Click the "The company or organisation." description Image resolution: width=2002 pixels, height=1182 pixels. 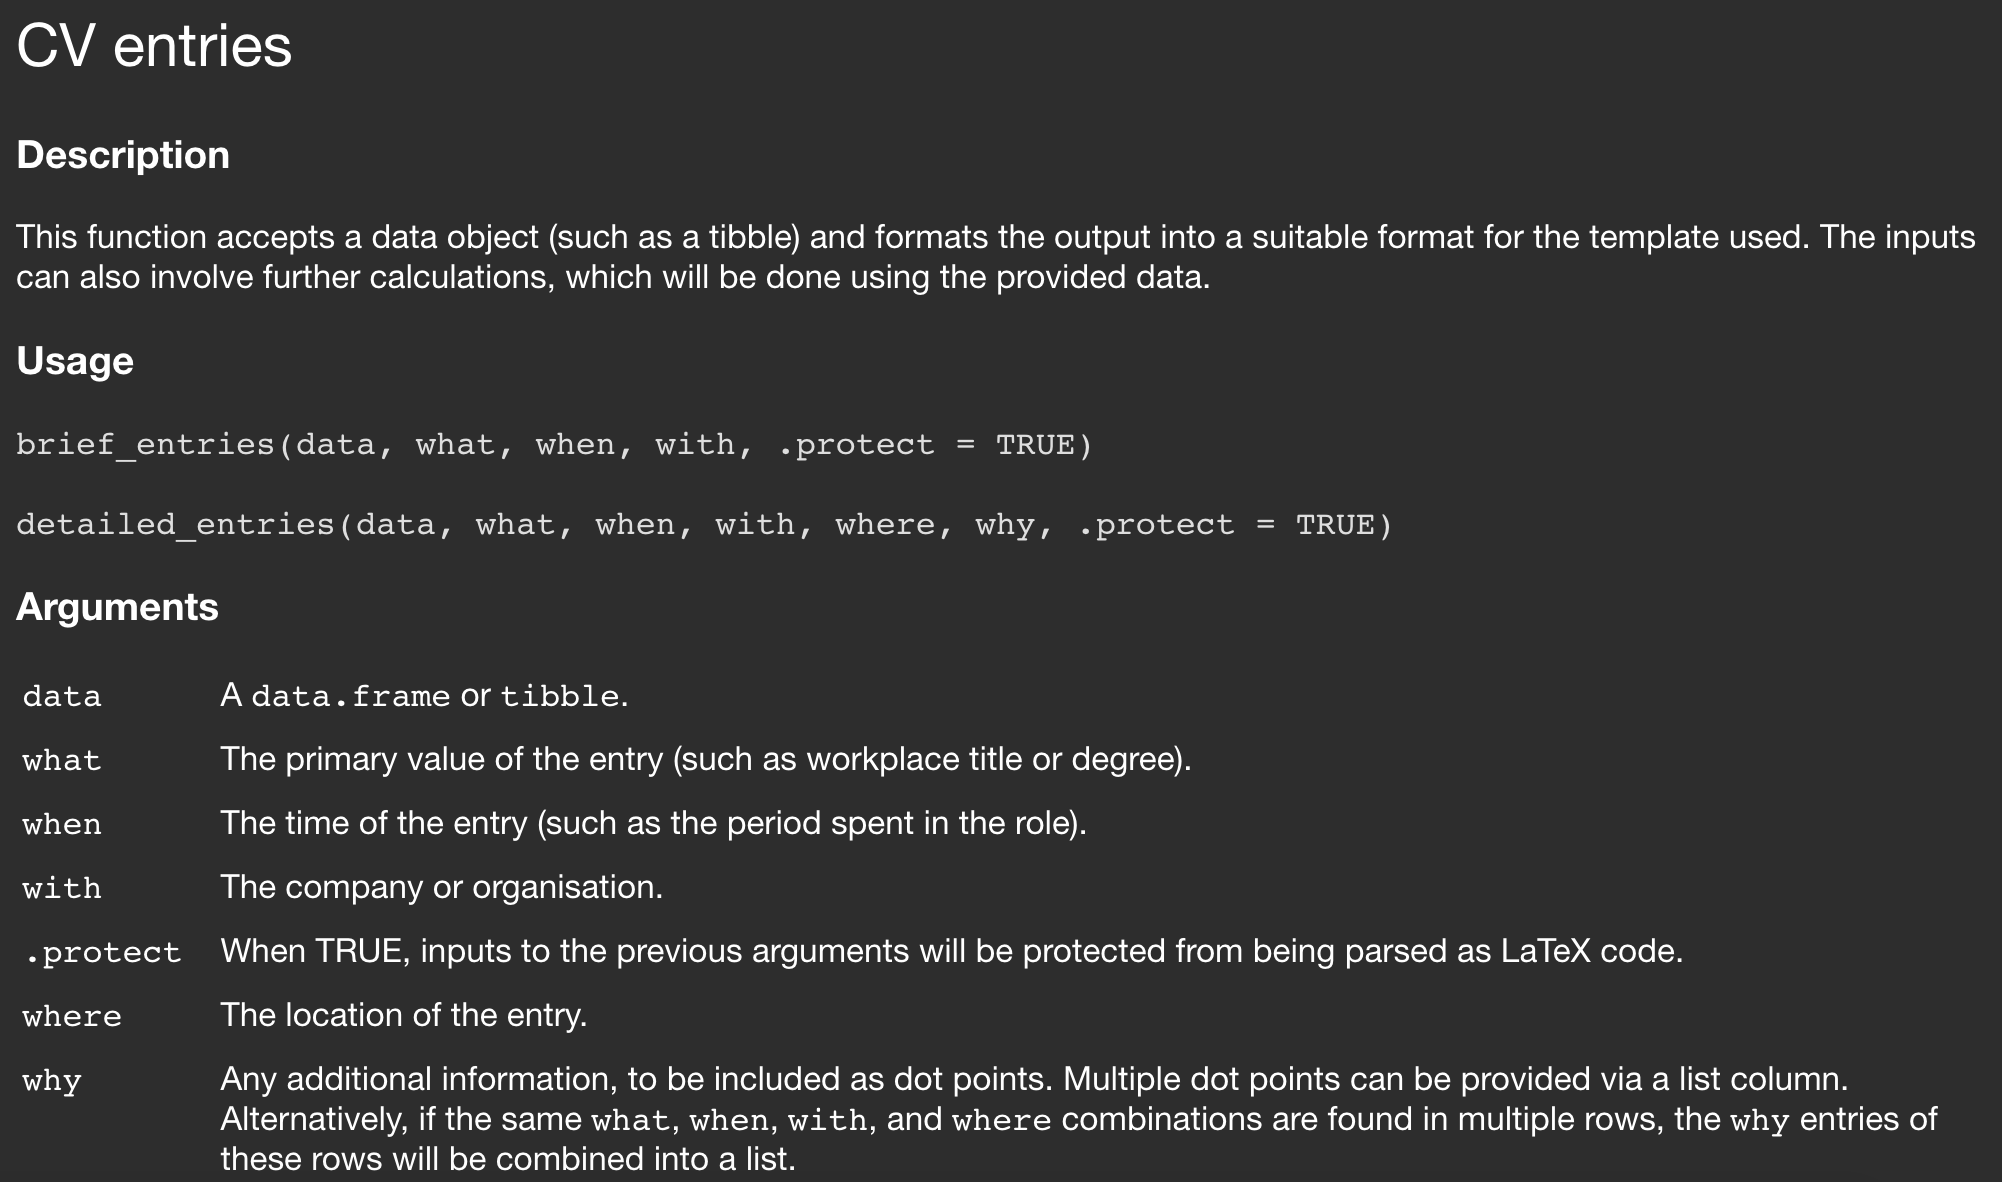tap(441, 887)
